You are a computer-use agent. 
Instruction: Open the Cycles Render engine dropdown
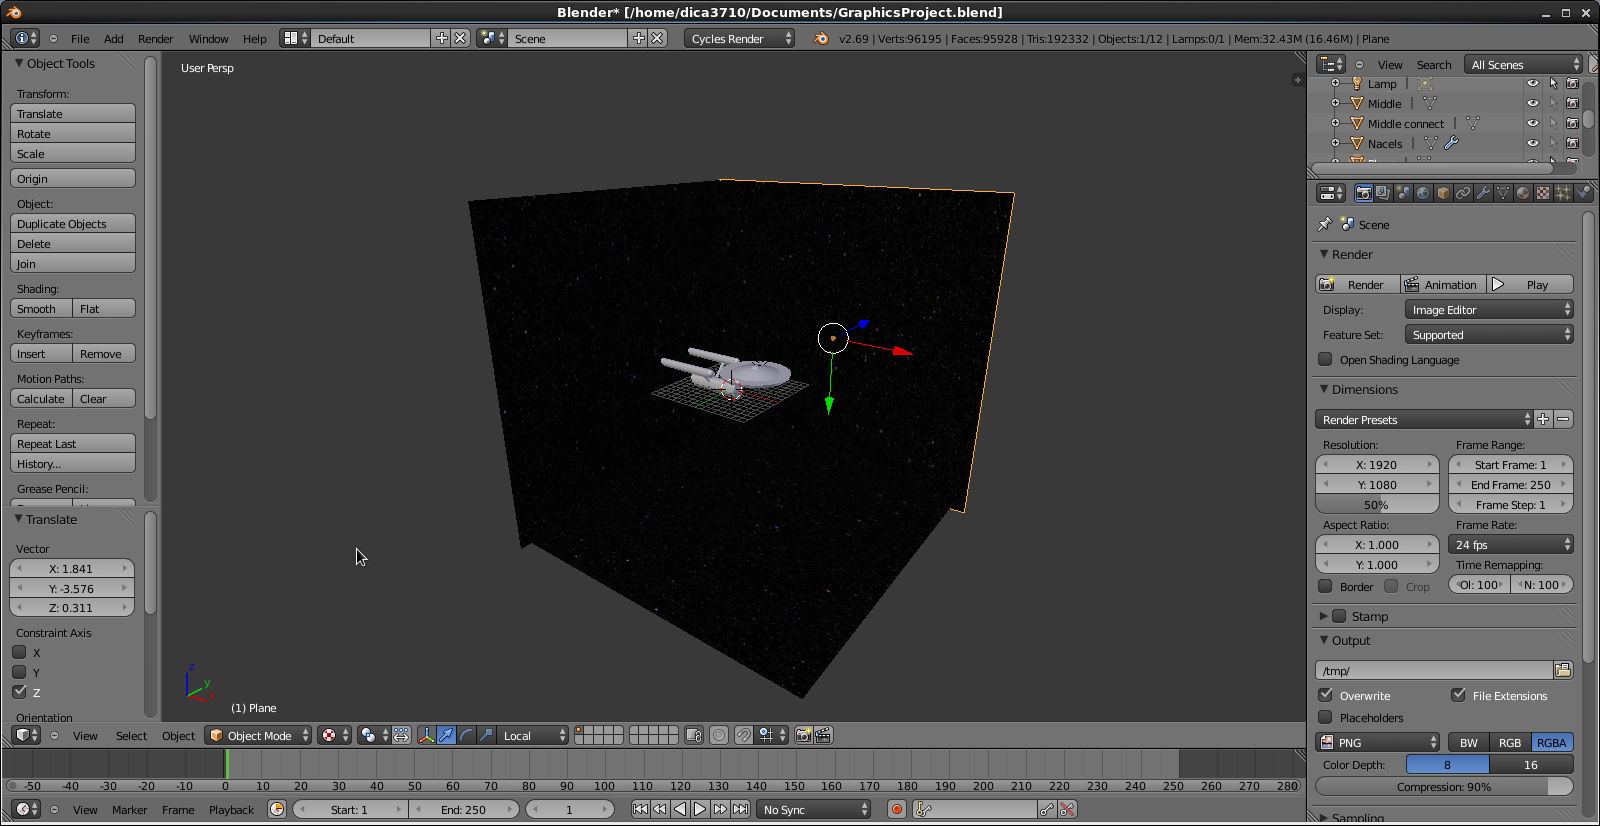[x=740, y=38]
